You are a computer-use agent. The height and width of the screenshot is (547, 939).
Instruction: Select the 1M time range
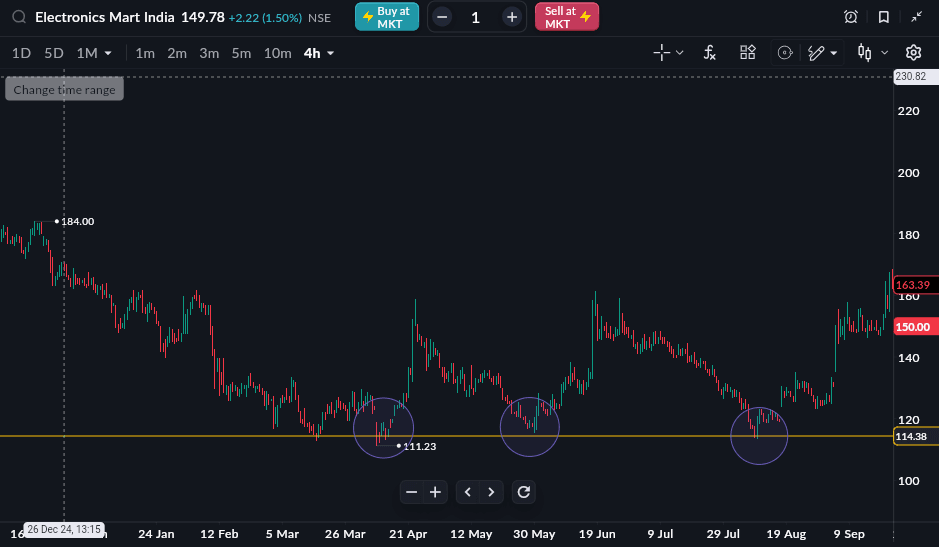87,53
